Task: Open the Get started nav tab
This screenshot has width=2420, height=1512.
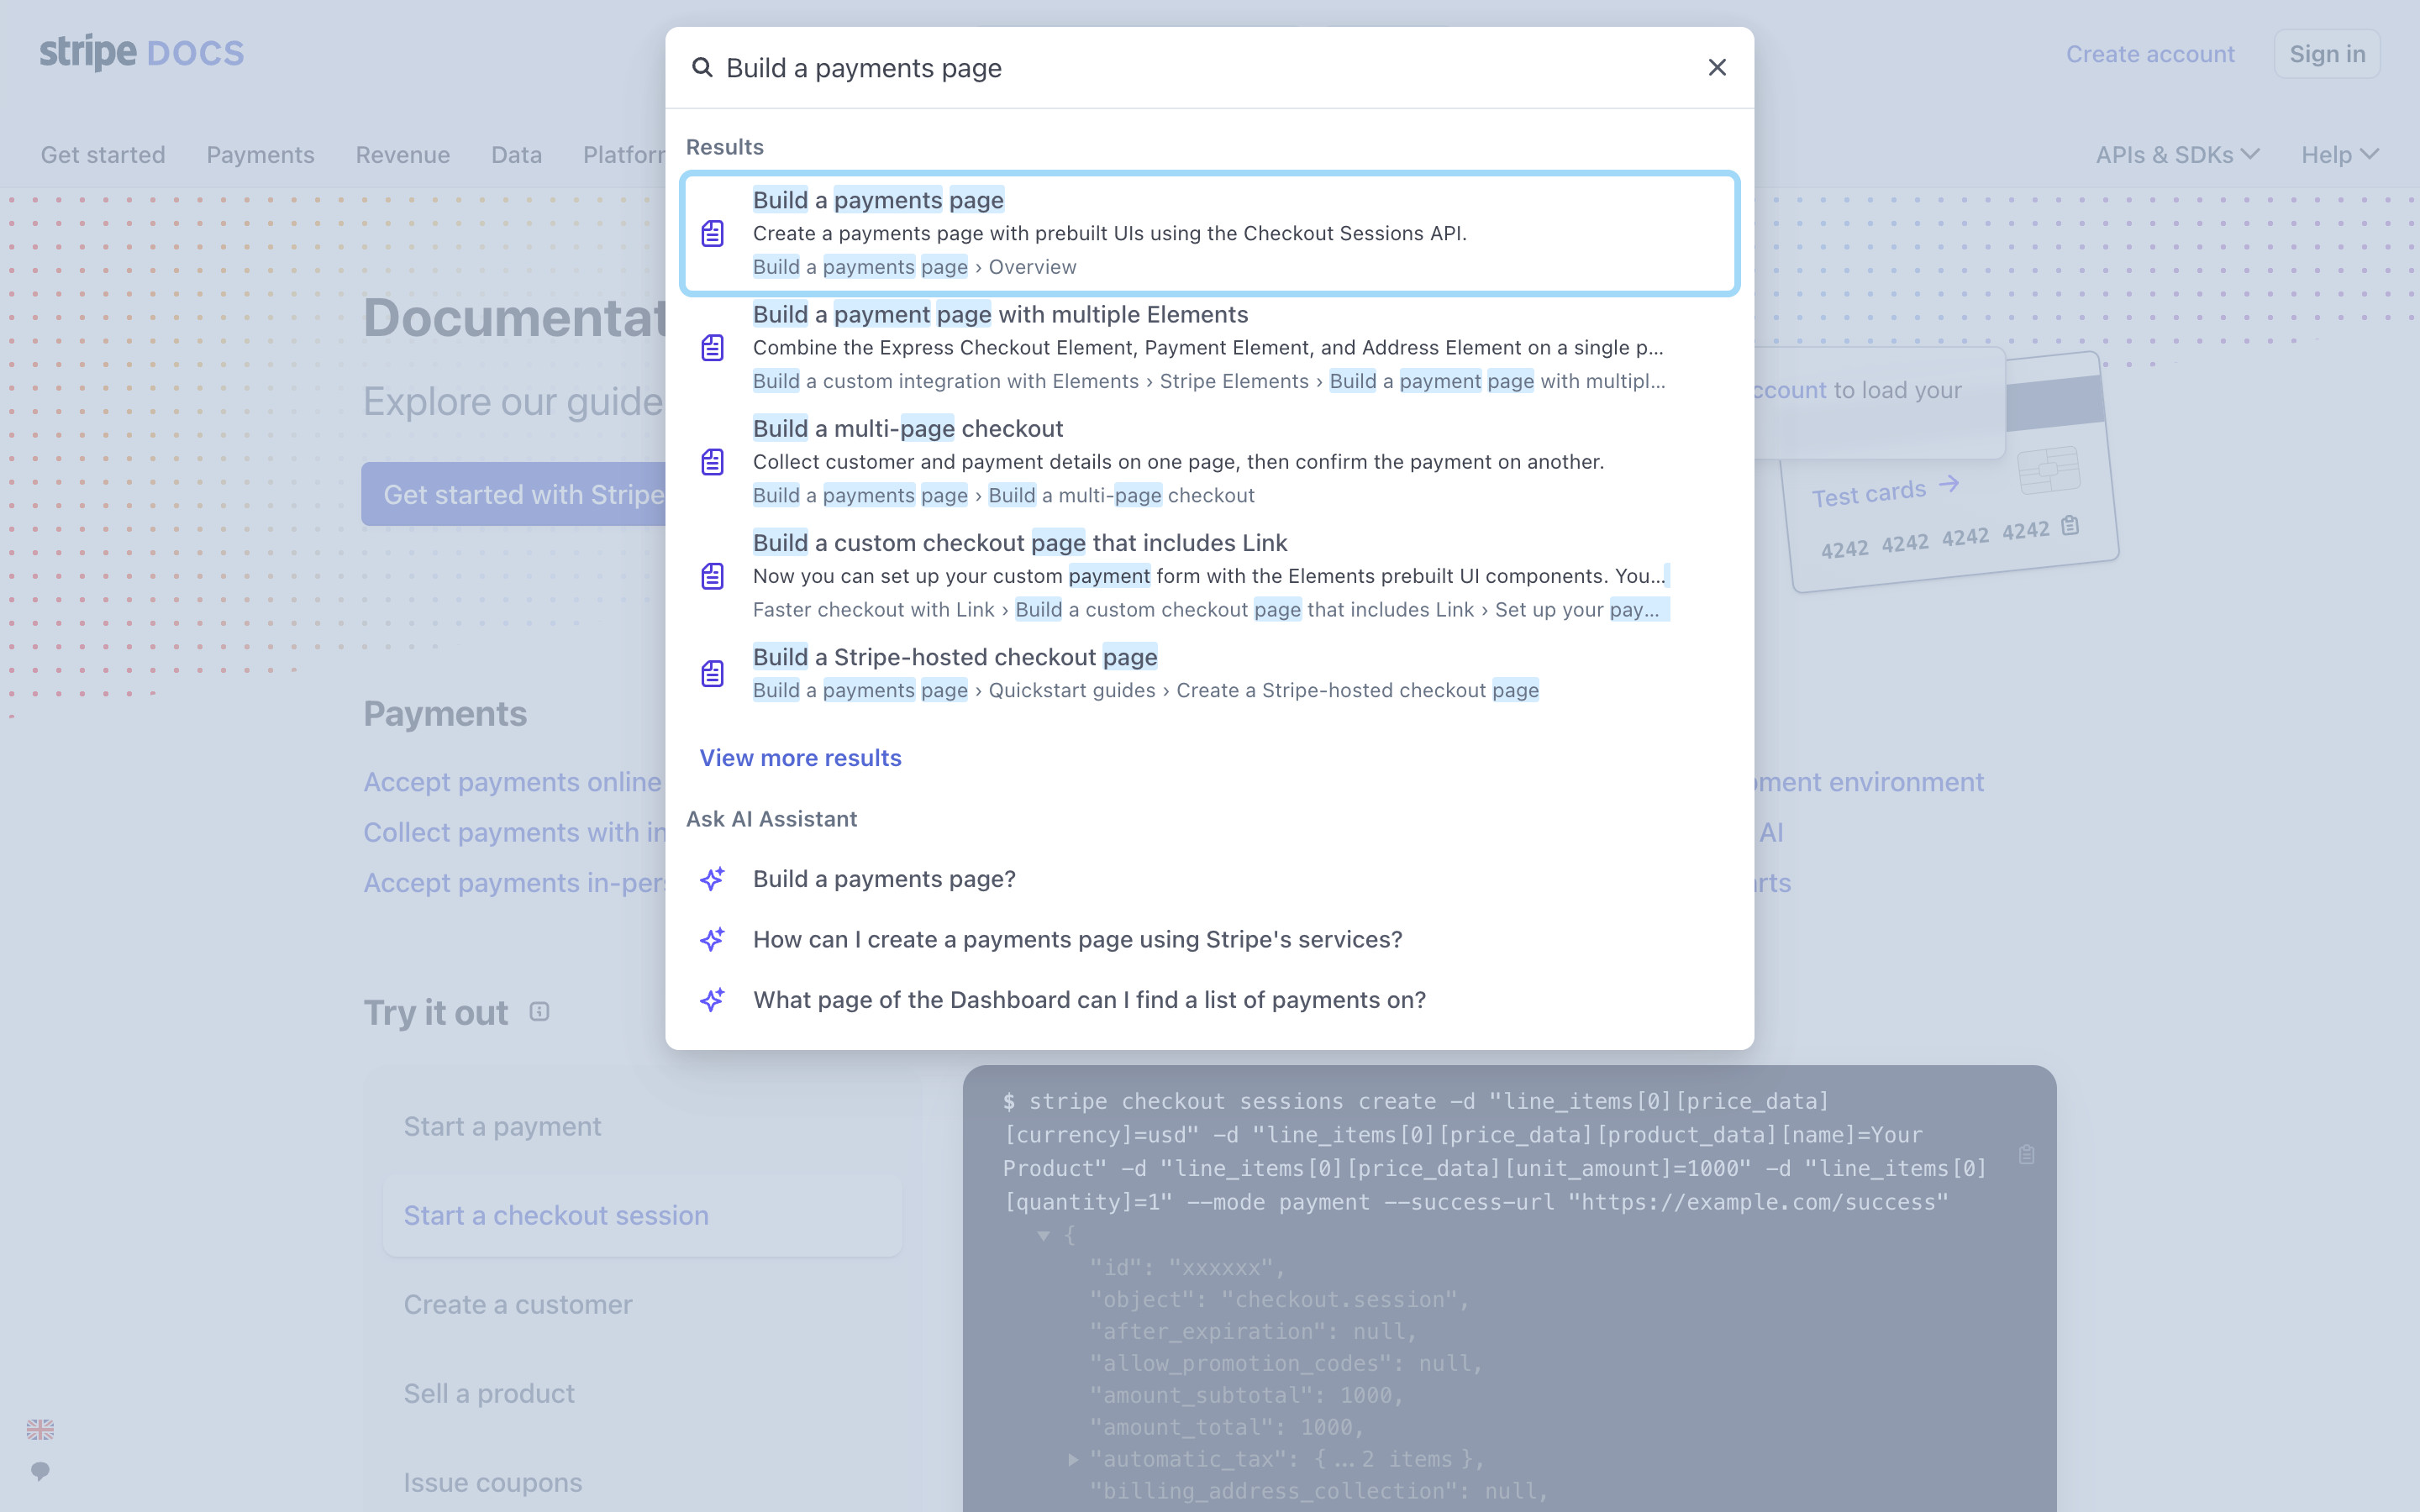Action: coord(103,155)
